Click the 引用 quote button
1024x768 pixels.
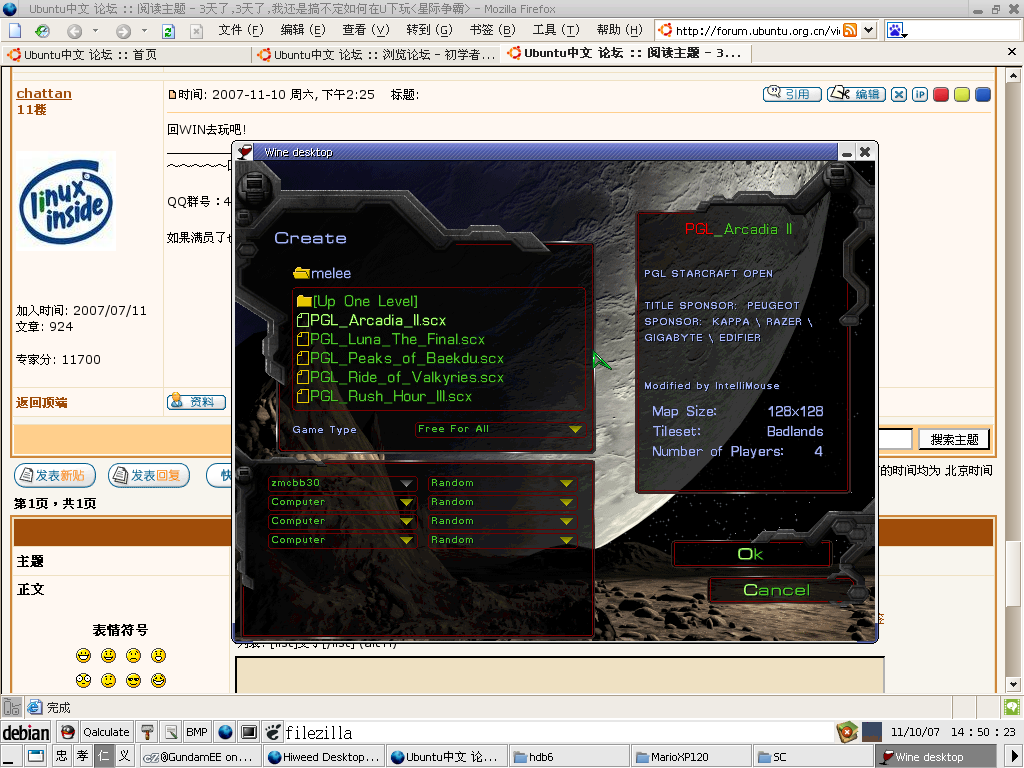click(792, 94)
